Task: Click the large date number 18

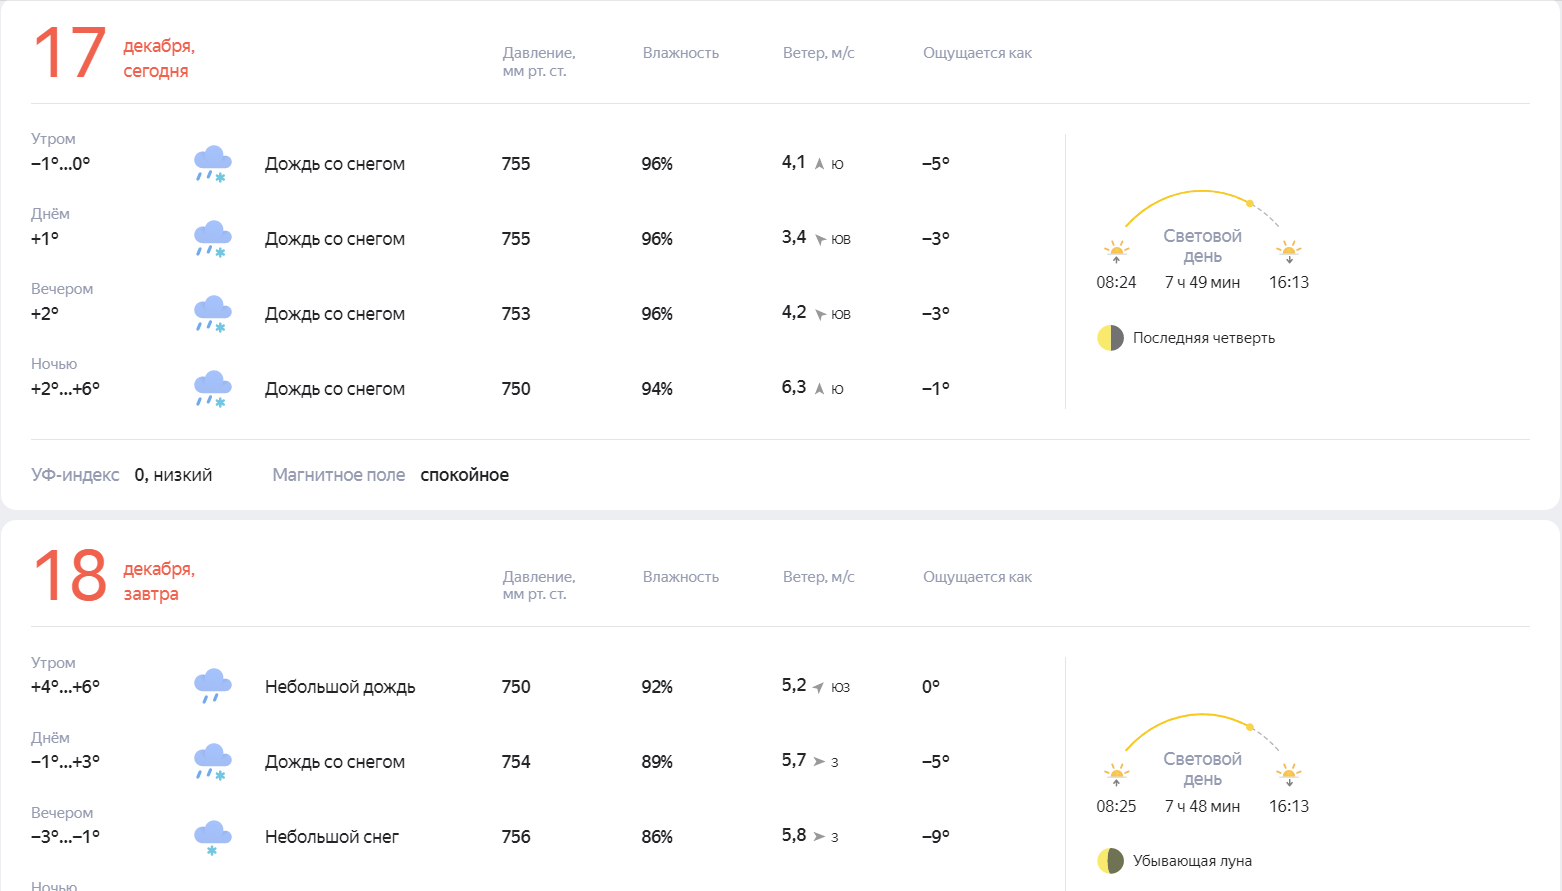Action: coord(69,577)
